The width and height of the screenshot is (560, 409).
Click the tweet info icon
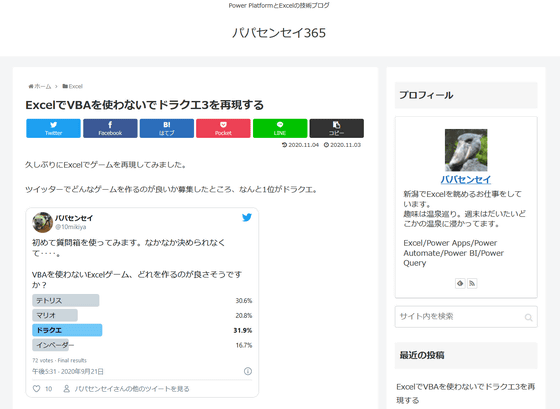click(x=248, y=371)
